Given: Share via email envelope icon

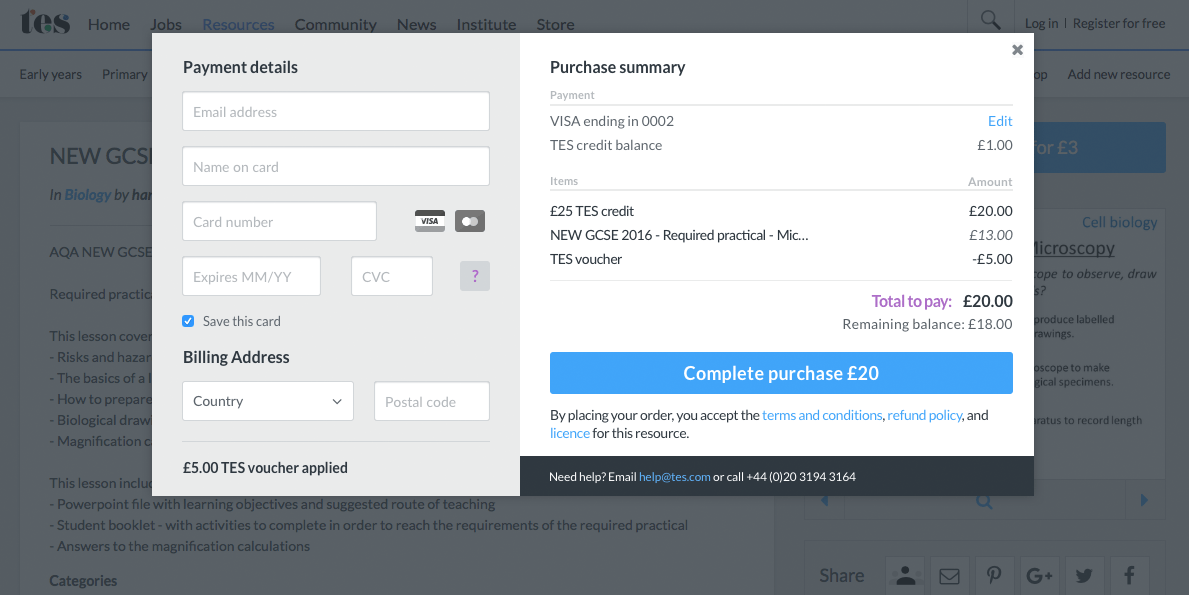Looking at the screenshot, I should (x=949, y=576).
